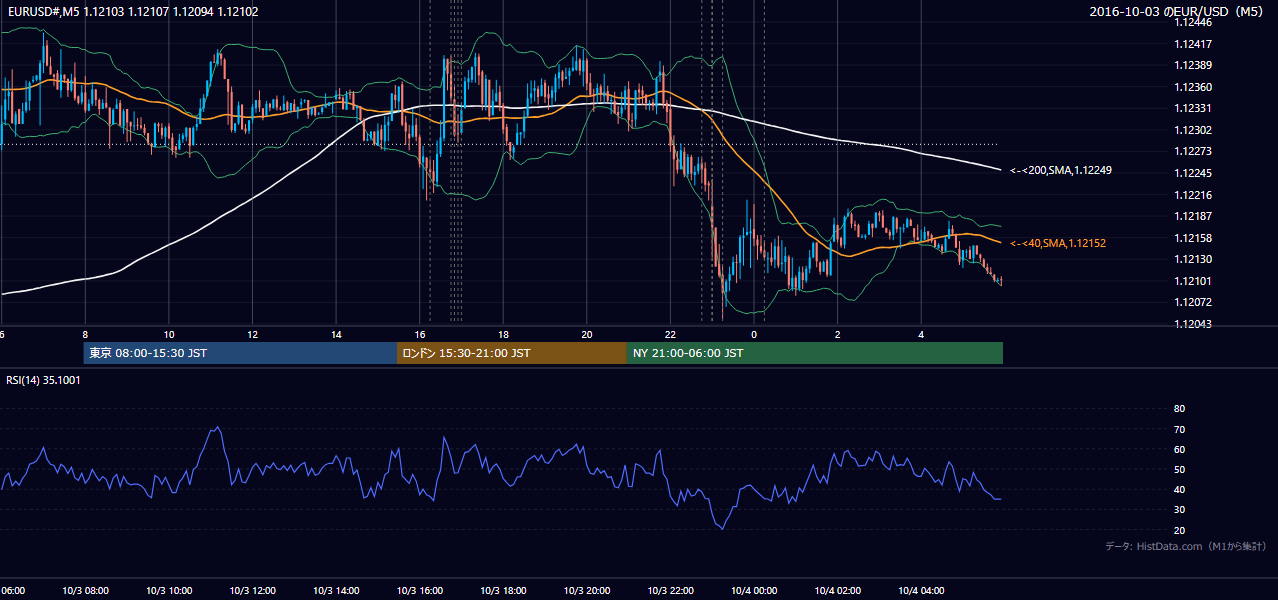Select the orange 40 SMA 1.12152 label
Image resolution: width=1278 pixels, height=600 pixels.
pyautogui.click(x=1058, y=243)
